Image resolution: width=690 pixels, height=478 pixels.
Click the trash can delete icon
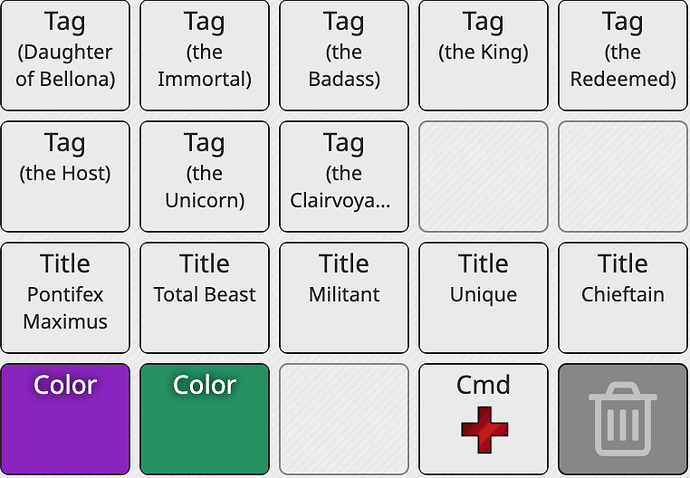[623, 419]
